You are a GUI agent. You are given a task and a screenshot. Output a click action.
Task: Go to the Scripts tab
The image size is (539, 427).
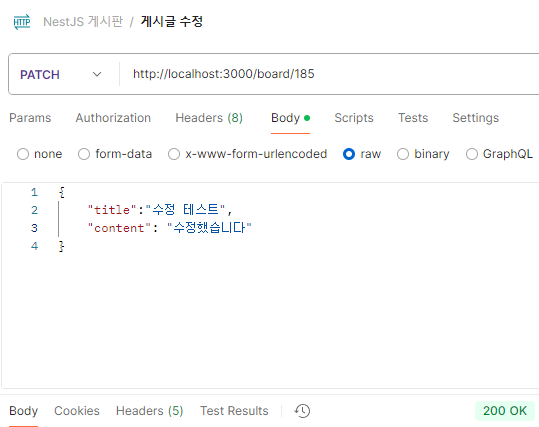(x=354, y=118)
